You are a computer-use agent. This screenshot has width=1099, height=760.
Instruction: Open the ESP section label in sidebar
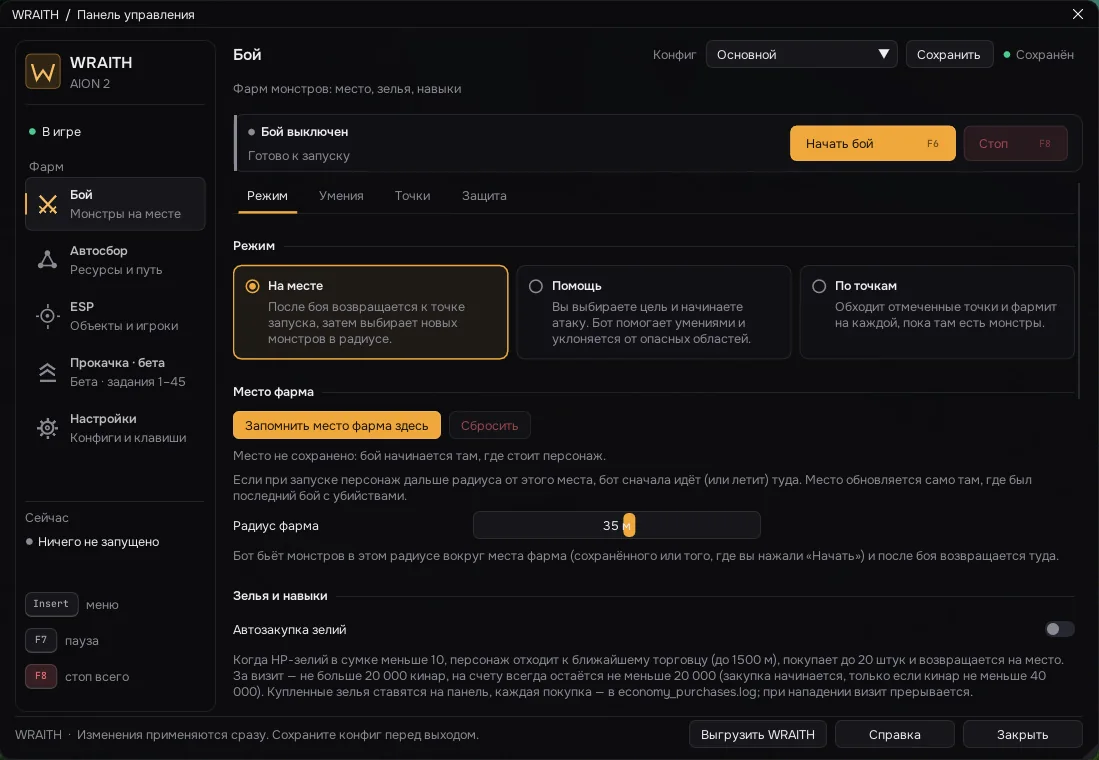coord(81,307)
